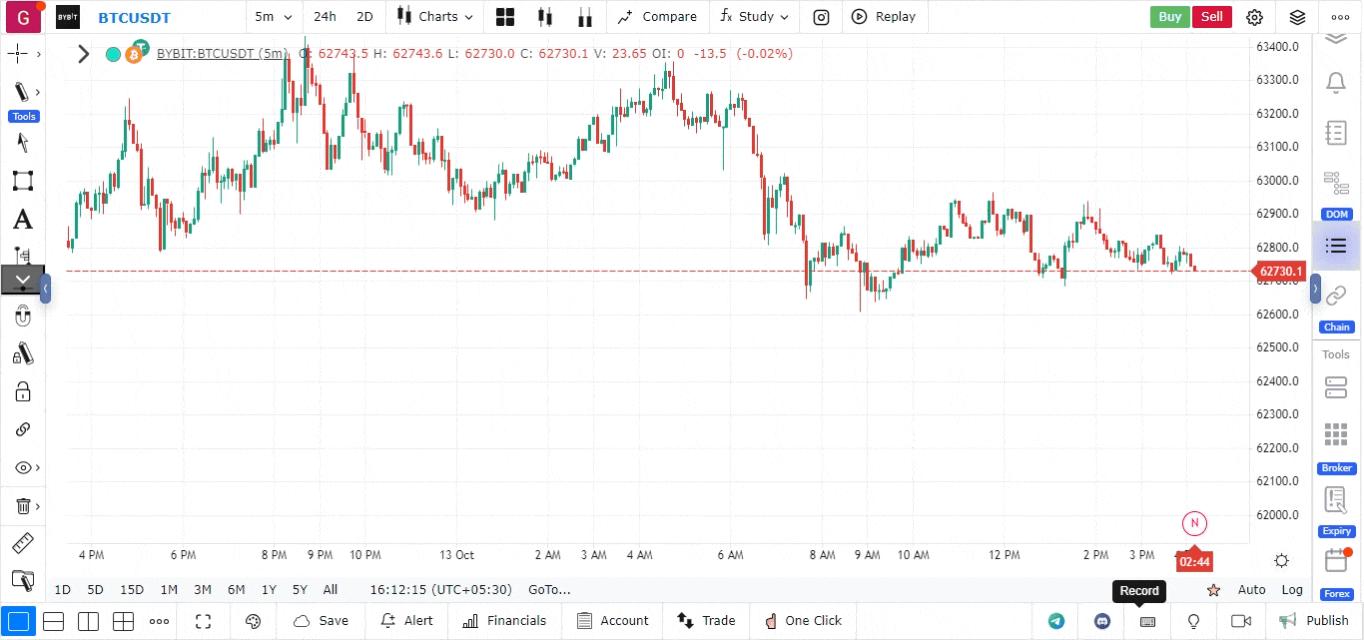The height and width of the screenshot is (640, 1364).
Task: Select the rectangle drawing tool
Action: point(22,181)
